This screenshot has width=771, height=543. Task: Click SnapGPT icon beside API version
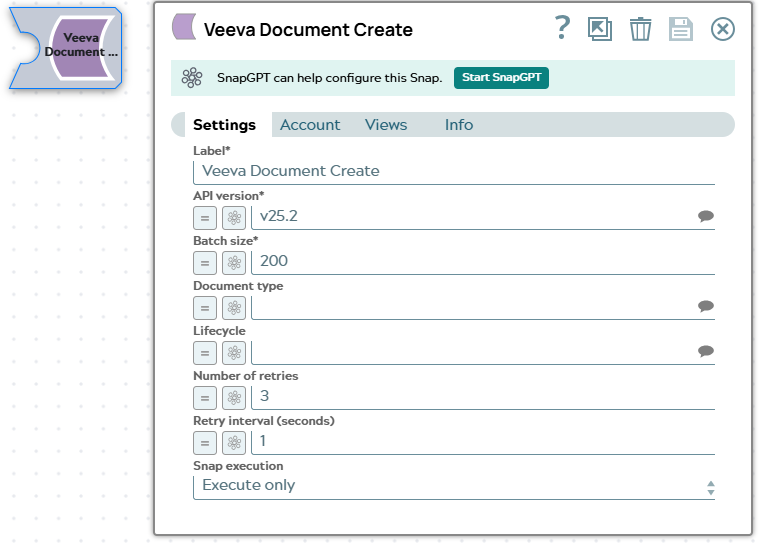pyautogui.click(x=234, y=218)
